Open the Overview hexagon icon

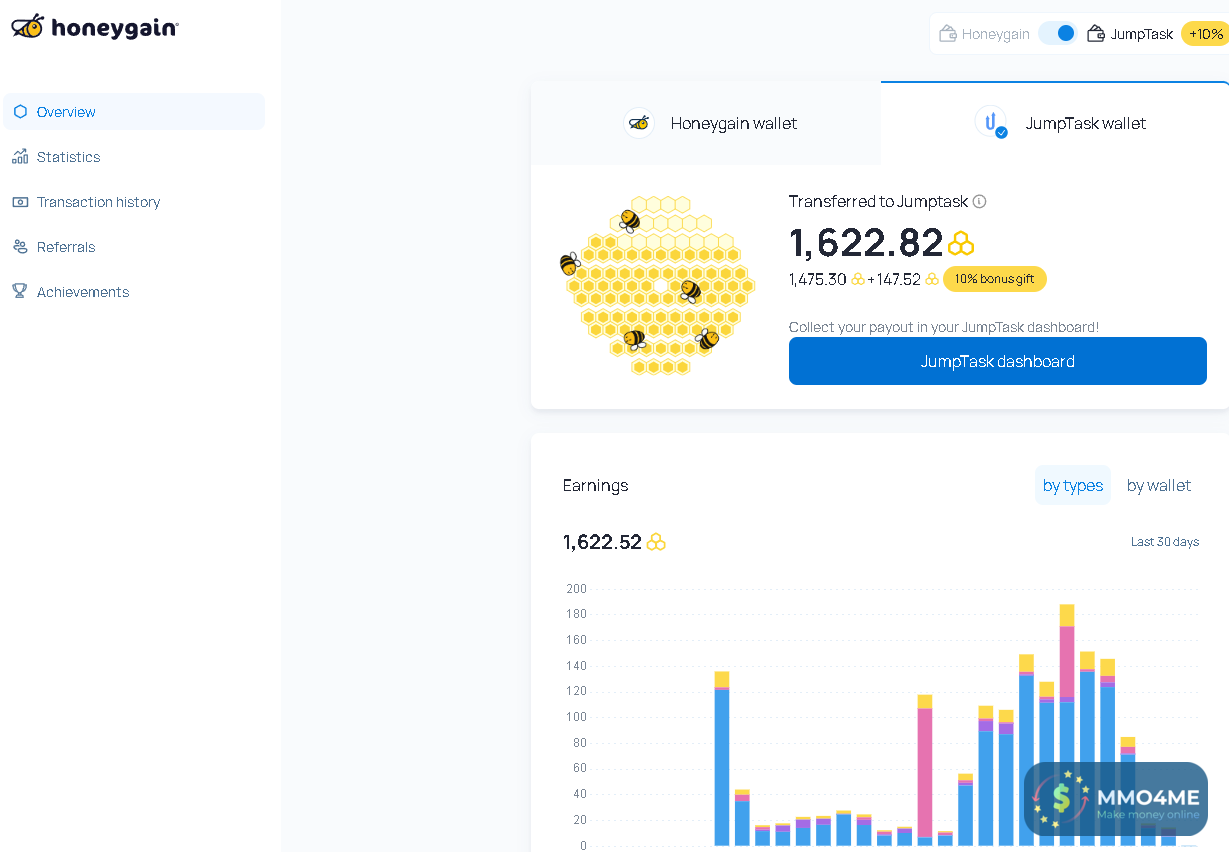tap(20, 112)
